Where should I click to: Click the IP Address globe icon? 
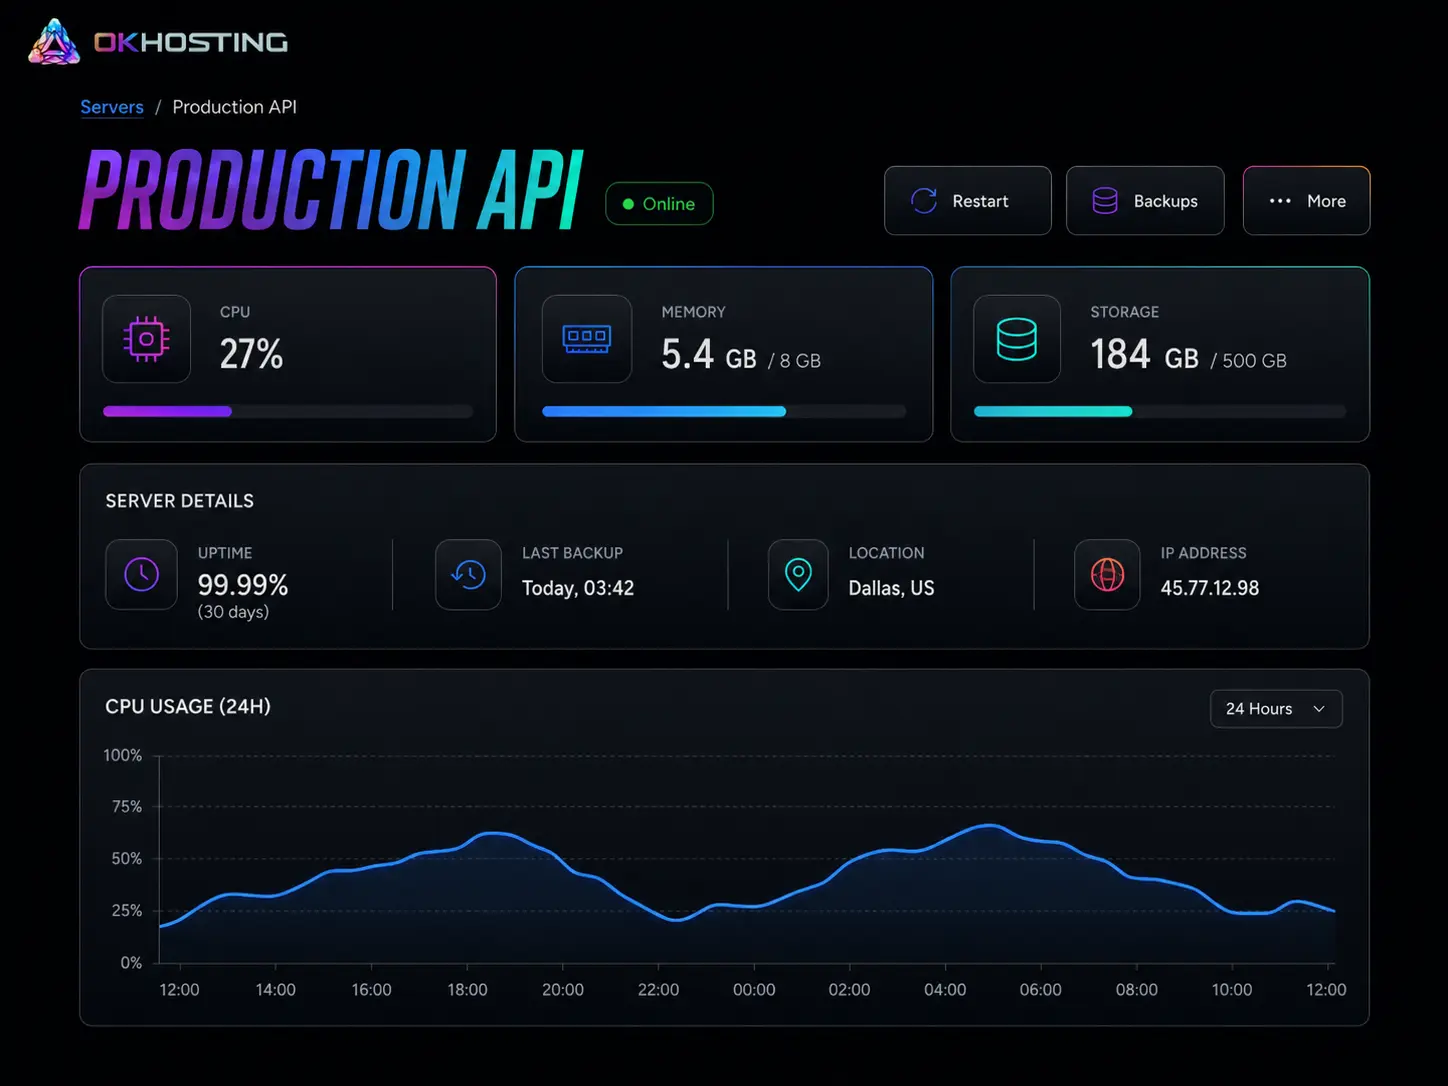point(1107,574)
